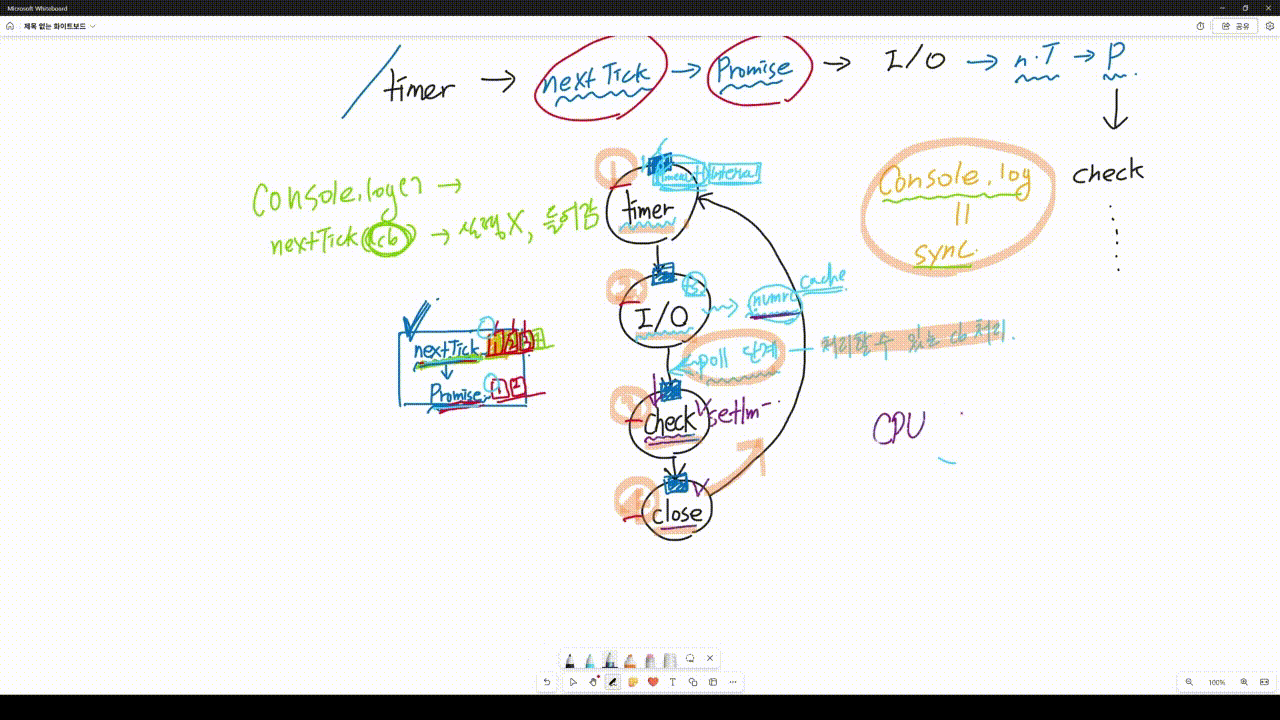
Task: Pick the teal pen
Action: 590,660
